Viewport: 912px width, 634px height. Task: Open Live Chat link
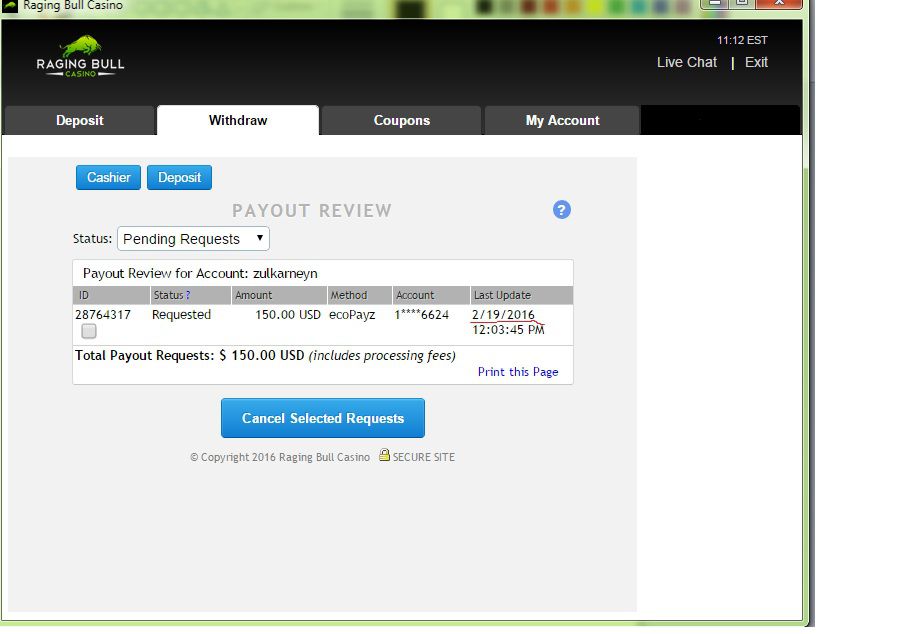pyautogui.click(x=687, y=62)
